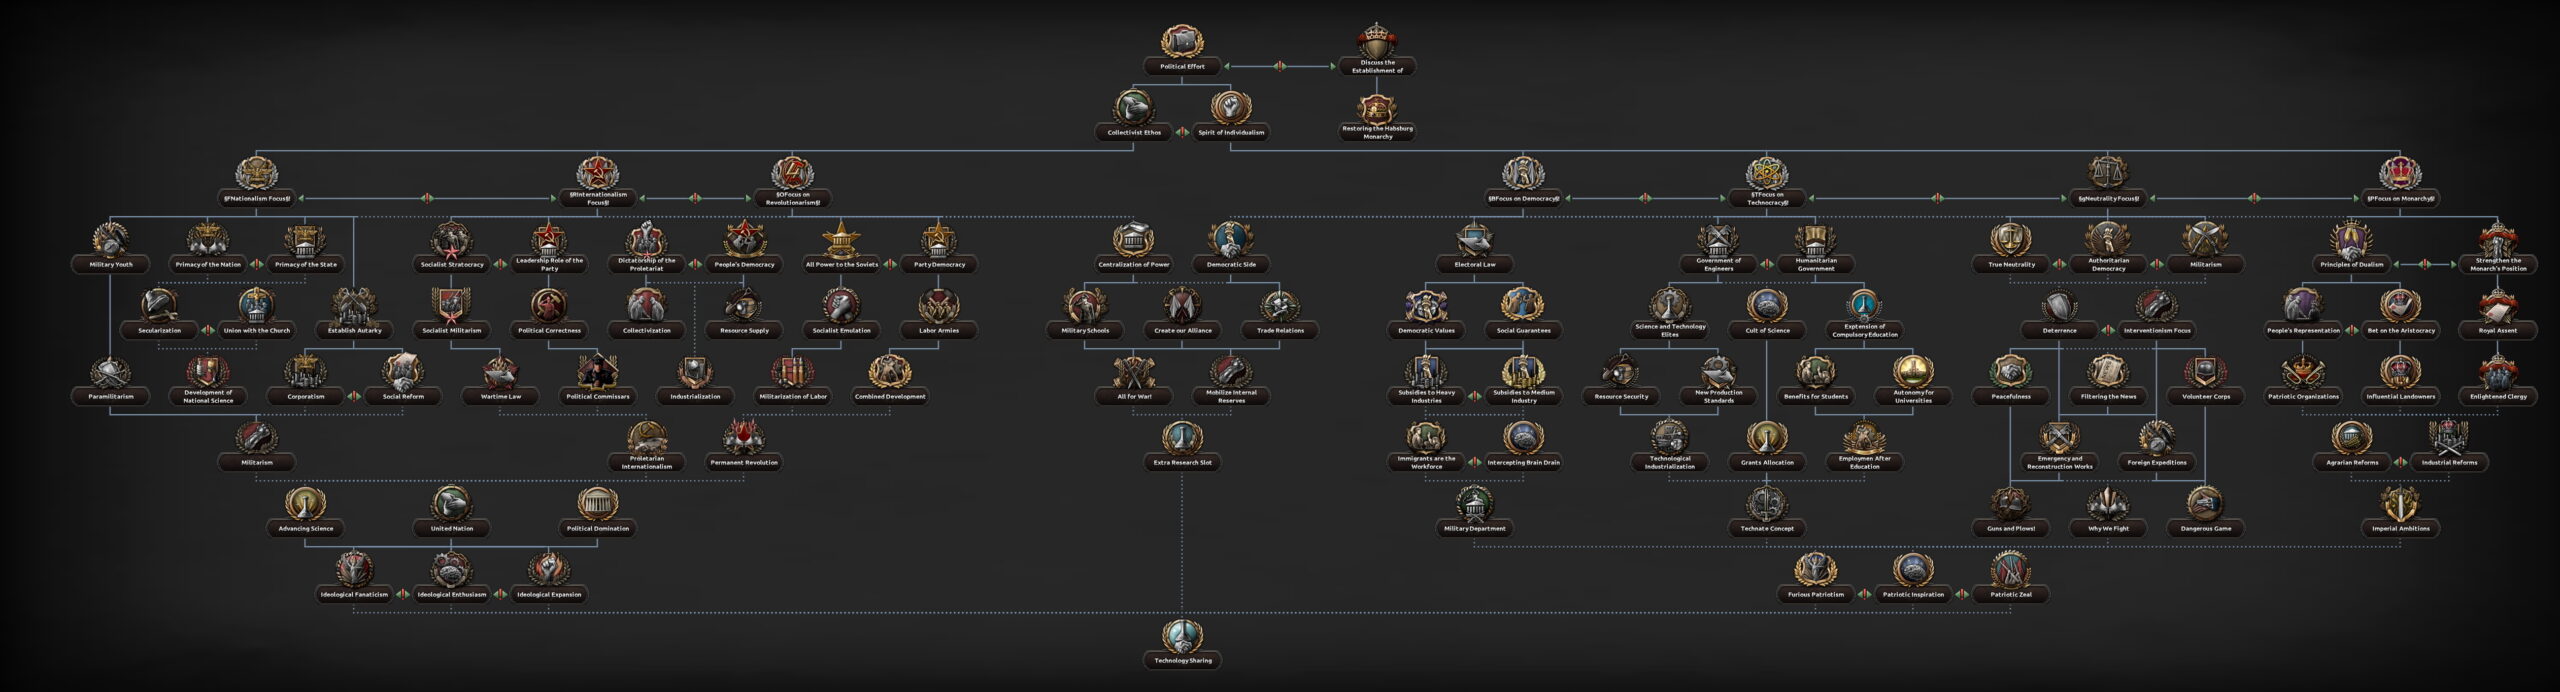Click the Grants Allocation label
This screenshot has height=692, width=2560.
(1767, 462)
